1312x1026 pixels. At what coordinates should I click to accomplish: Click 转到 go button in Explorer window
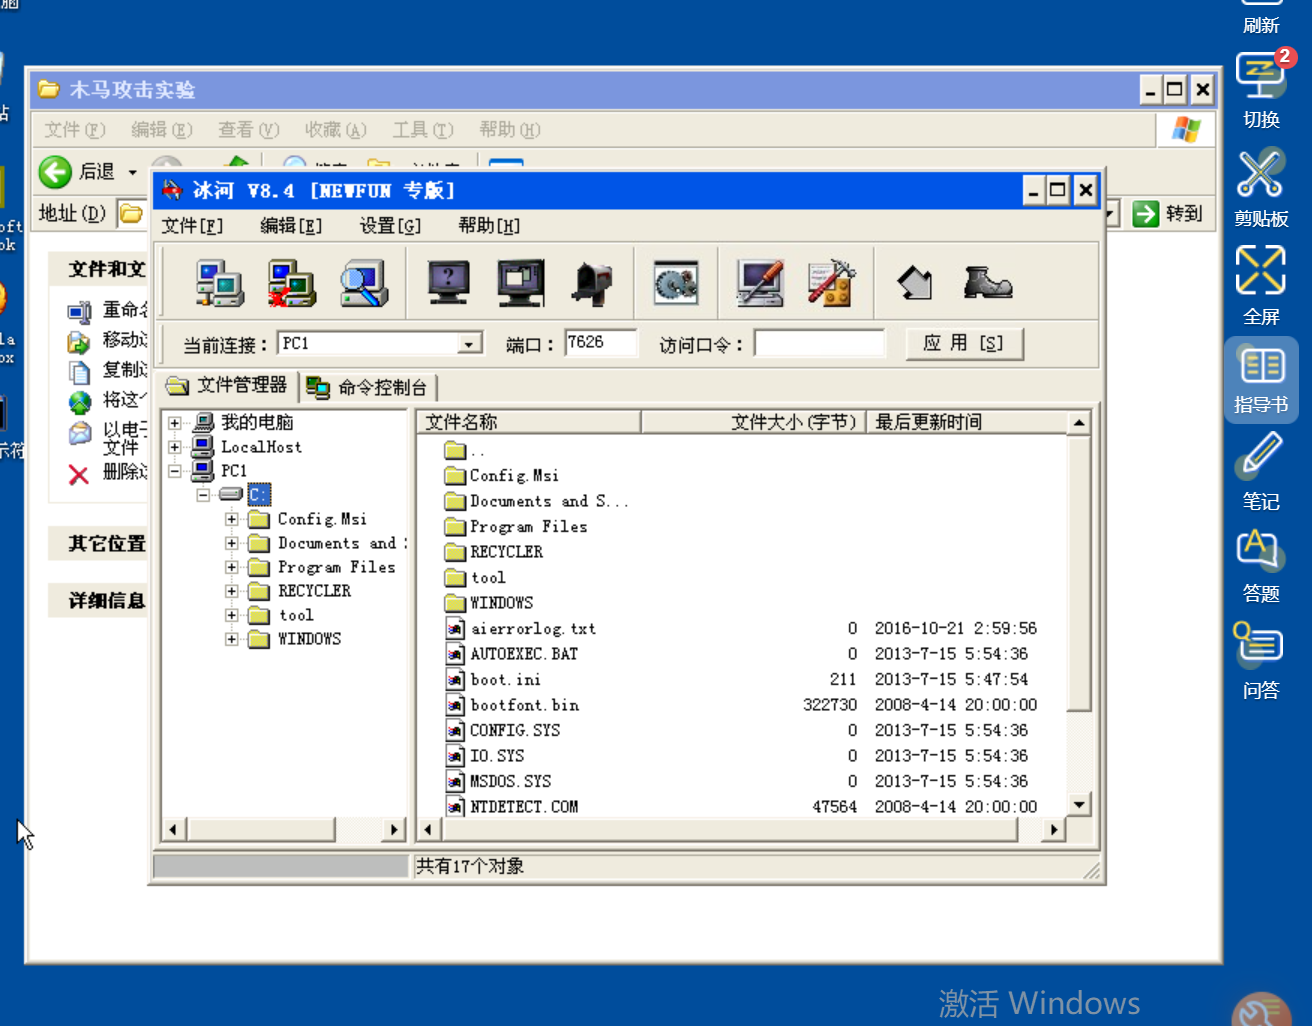[1167, 213]
